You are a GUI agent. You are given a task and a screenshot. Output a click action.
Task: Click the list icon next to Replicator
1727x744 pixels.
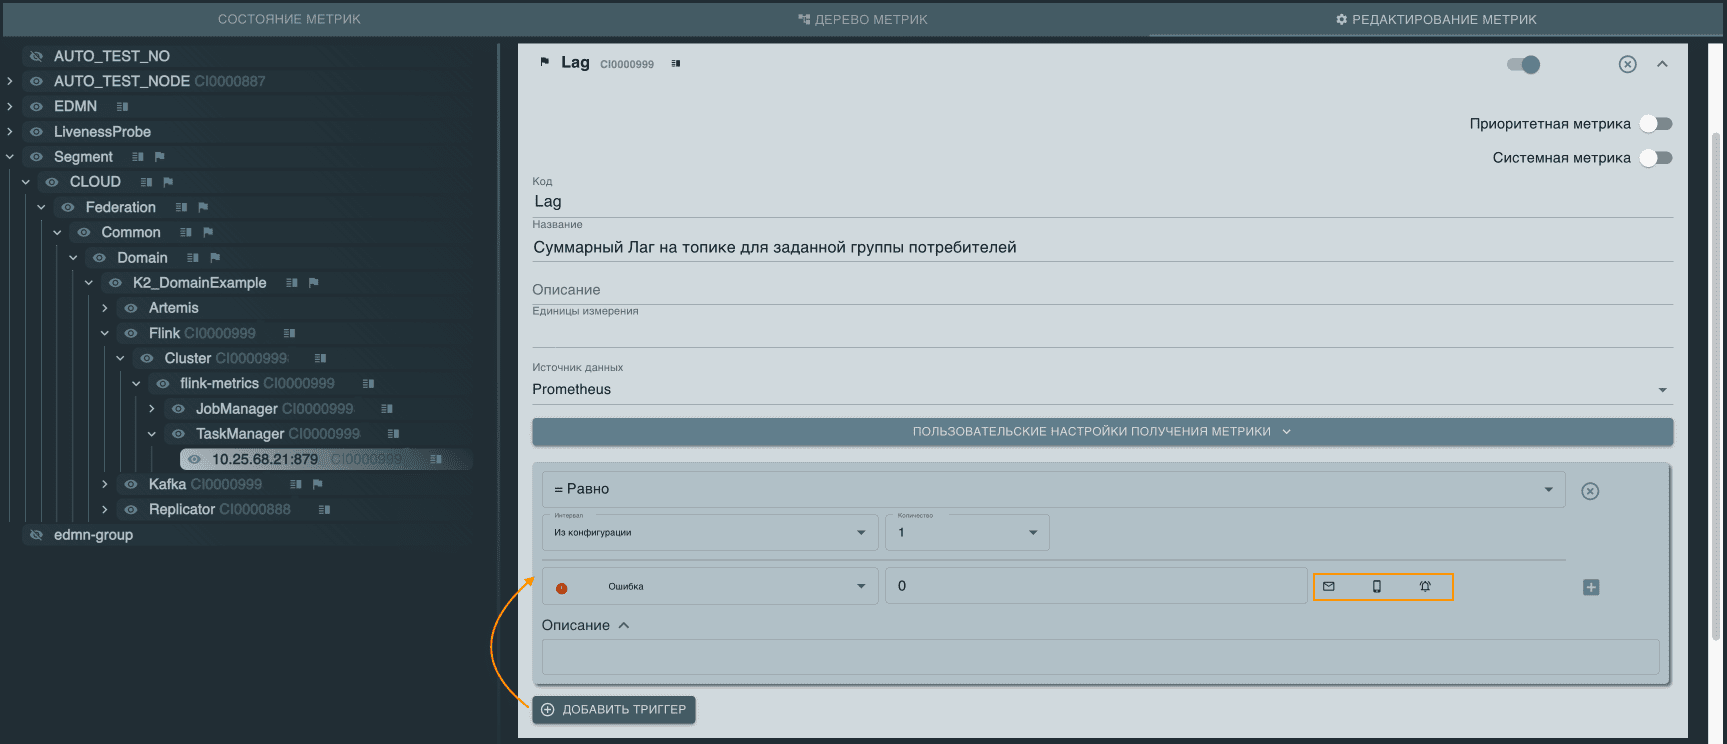click(x=324, y=510)
